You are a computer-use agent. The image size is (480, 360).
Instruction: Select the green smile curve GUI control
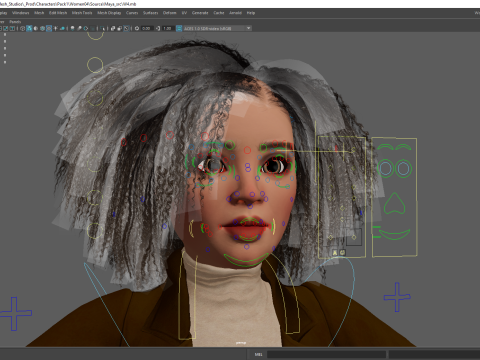click(395, 234)
